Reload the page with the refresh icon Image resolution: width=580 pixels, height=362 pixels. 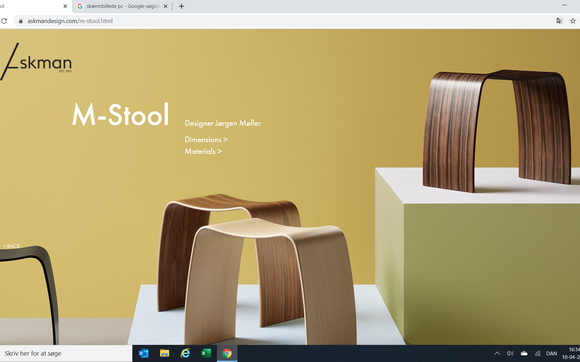(x=4, y=21)
